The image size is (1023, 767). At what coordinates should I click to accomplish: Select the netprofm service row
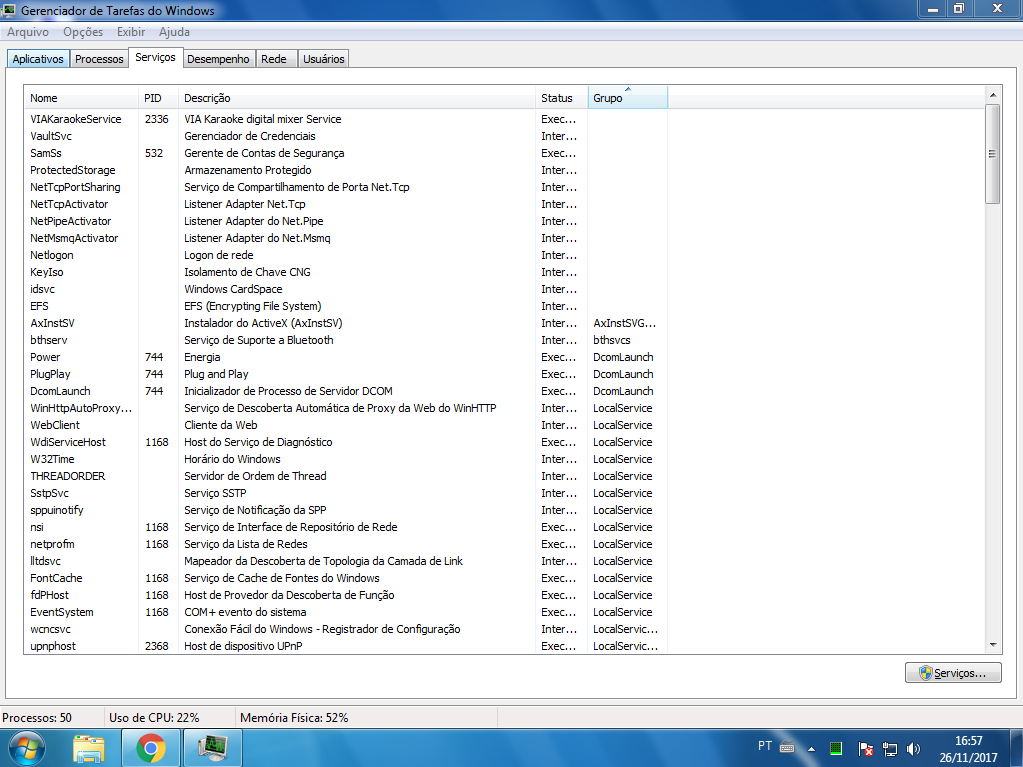click(346, 543)
